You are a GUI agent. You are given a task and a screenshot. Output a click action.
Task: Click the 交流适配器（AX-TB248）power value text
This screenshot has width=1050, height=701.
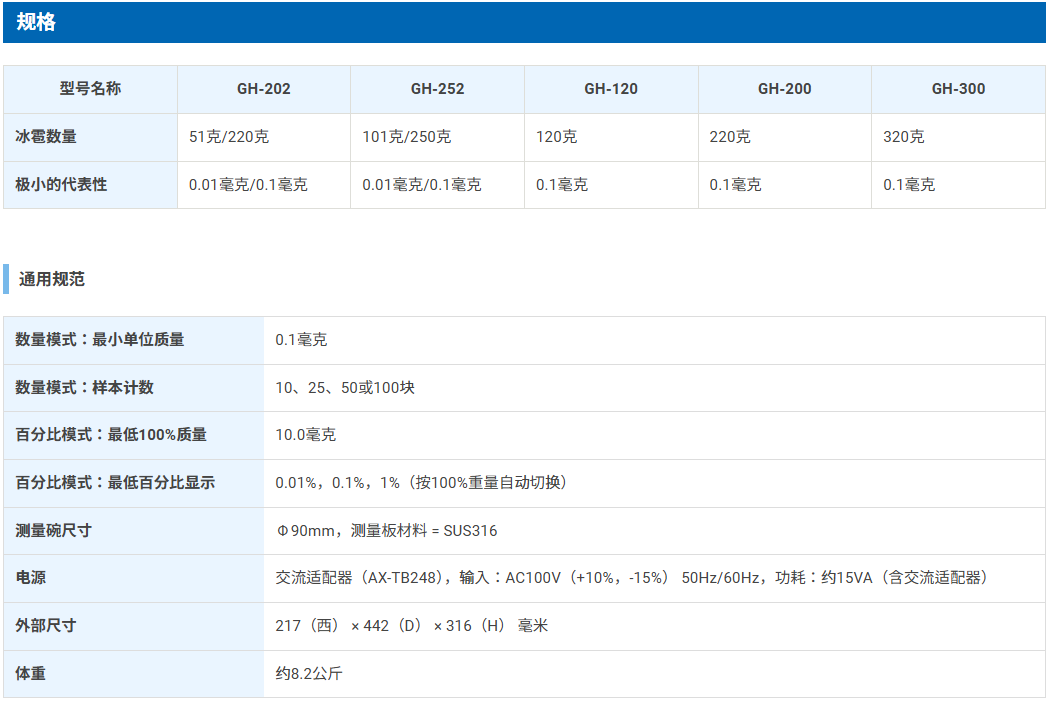pos(631,578)
